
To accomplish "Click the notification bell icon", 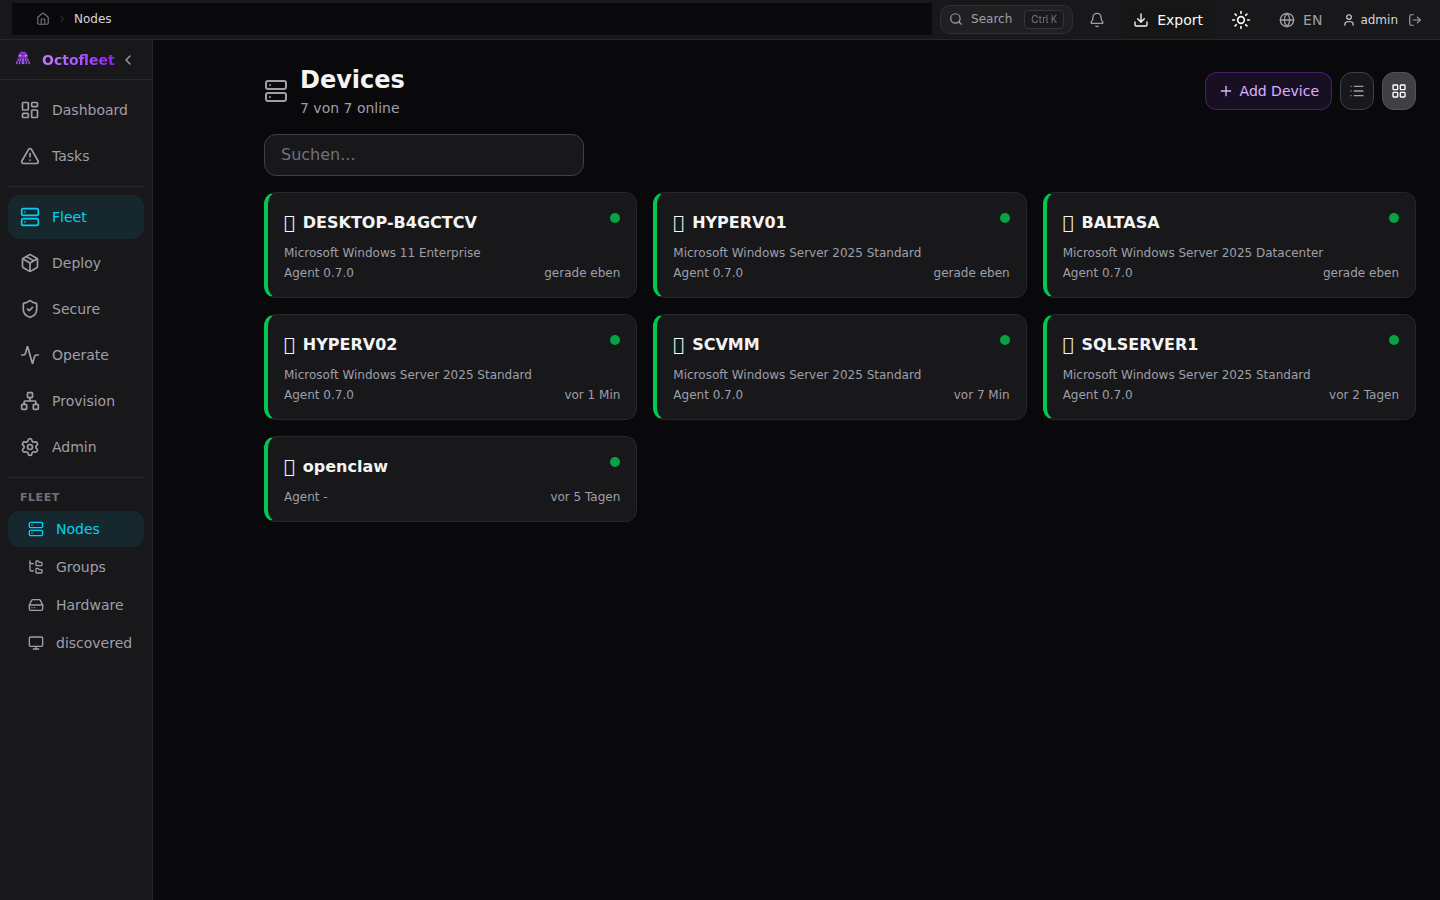I will [1097, 19].
